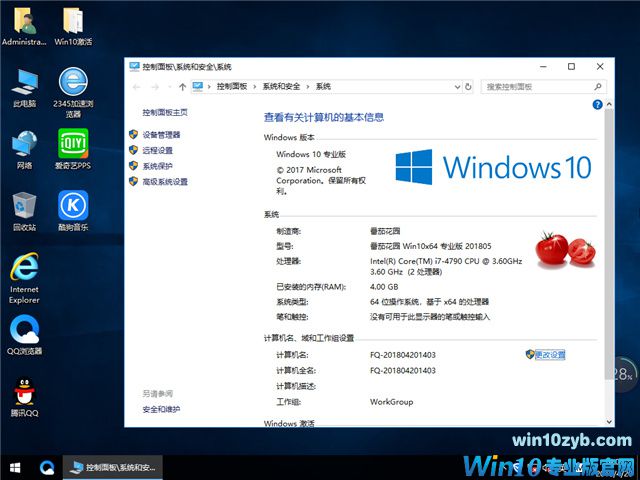Open the Win10激活 folder icon
Screen dimensions: 640x480
73,25
